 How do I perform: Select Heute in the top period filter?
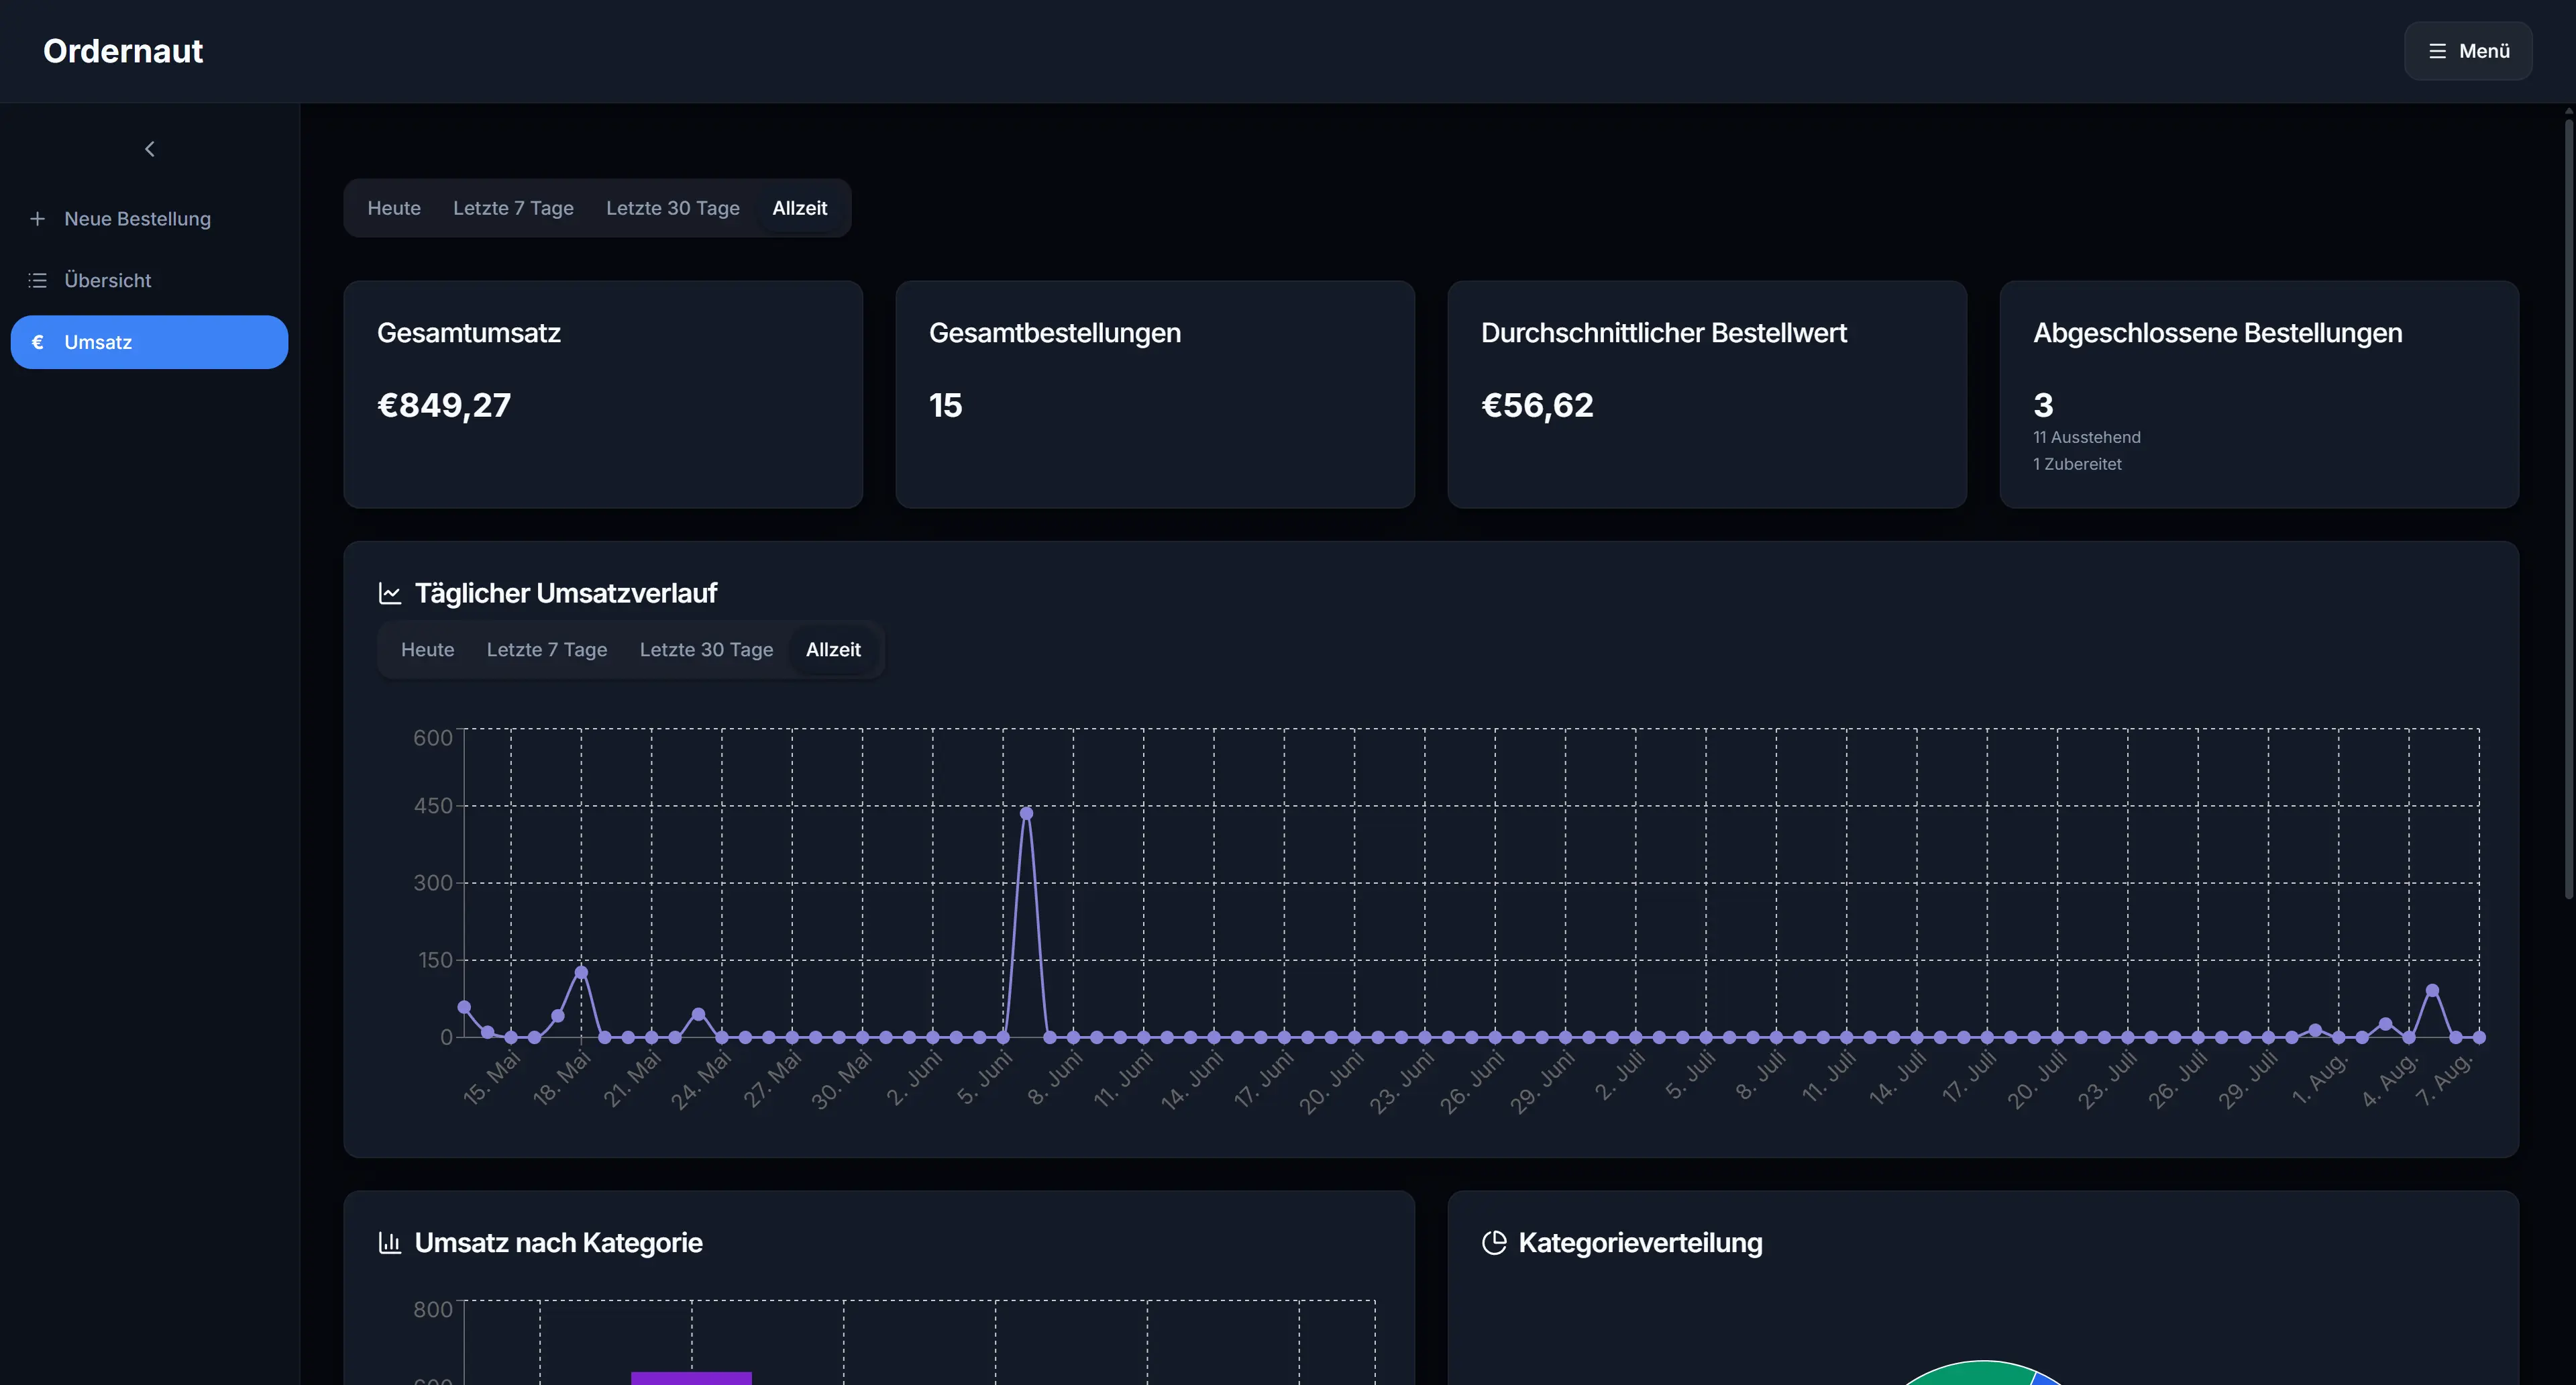tap(394, 208)
